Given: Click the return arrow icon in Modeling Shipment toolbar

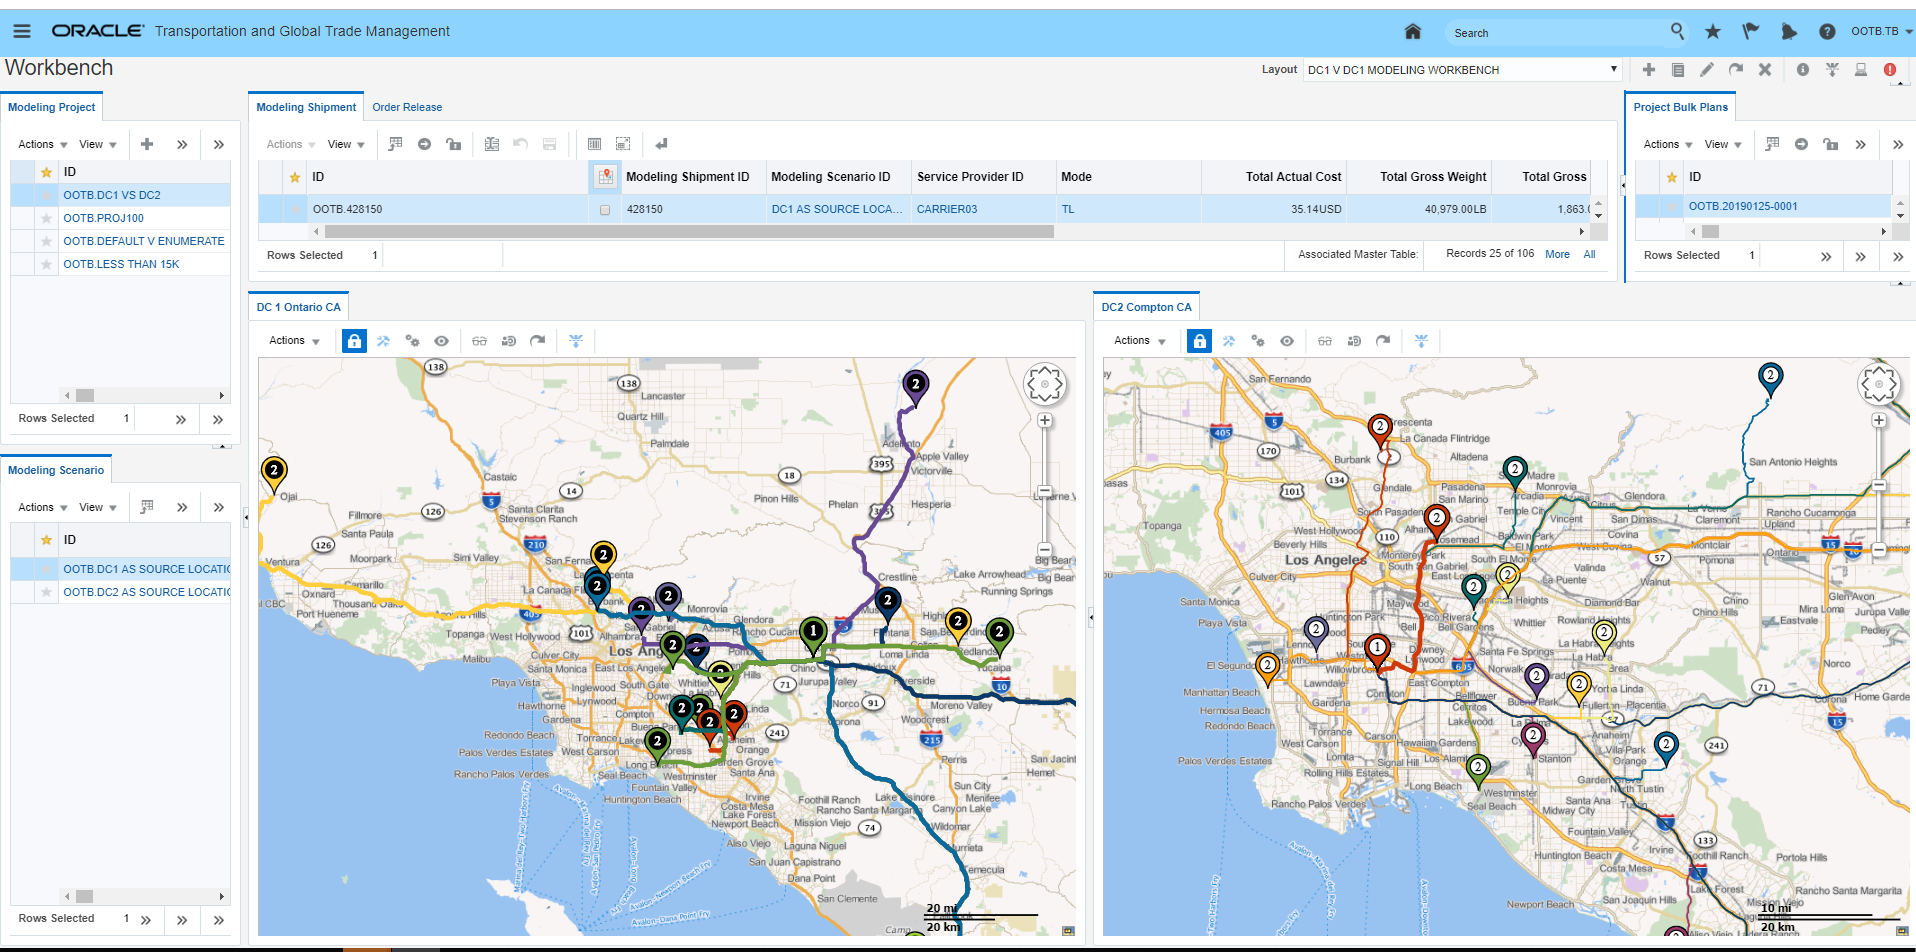Looking at the screenshot, I should pos(661,144).
